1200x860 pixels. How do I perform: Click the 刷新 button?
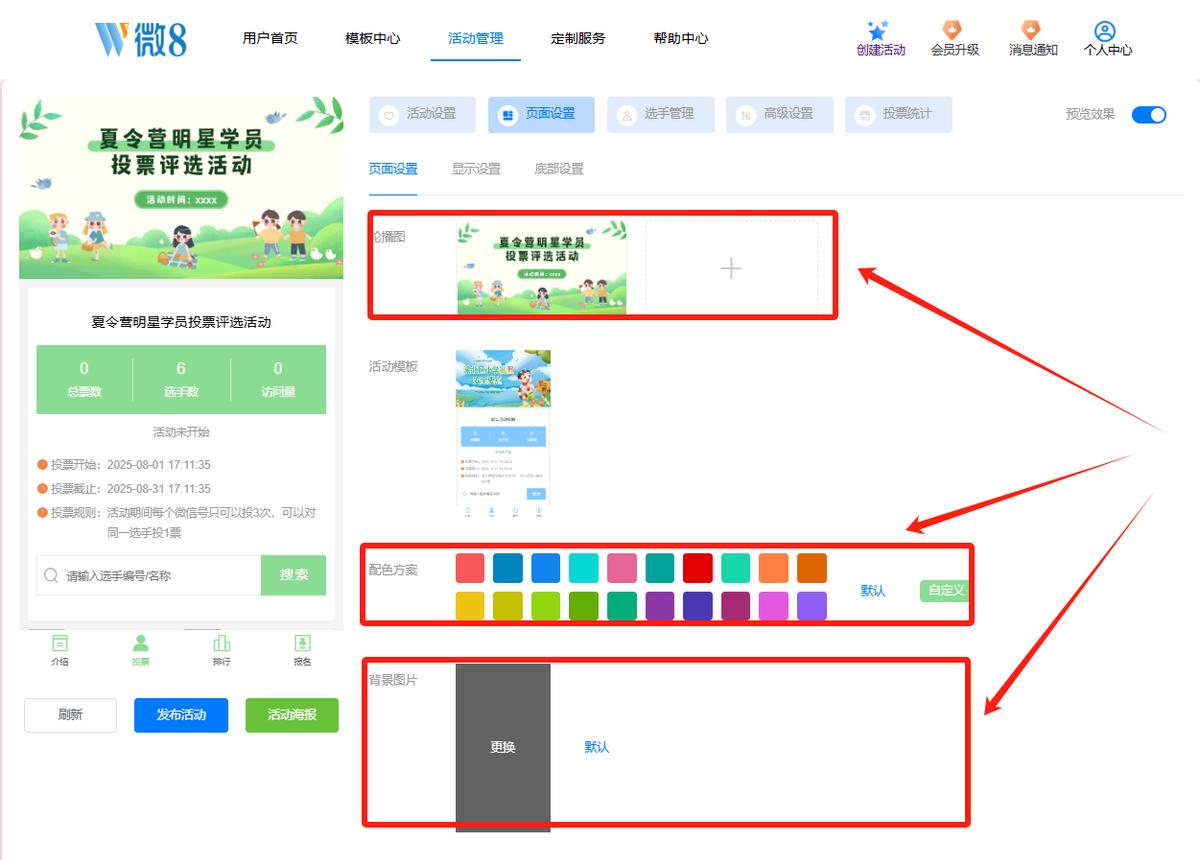coord(71,715)
